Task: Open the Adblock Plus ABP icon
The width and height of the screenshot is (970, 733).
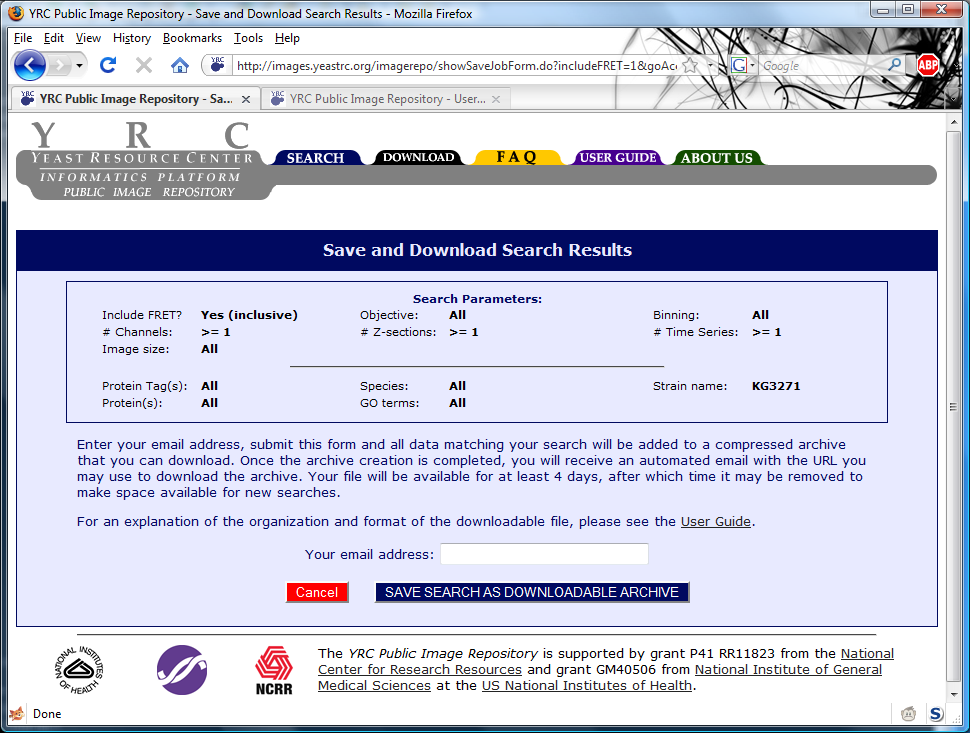Action: point(928,66)
